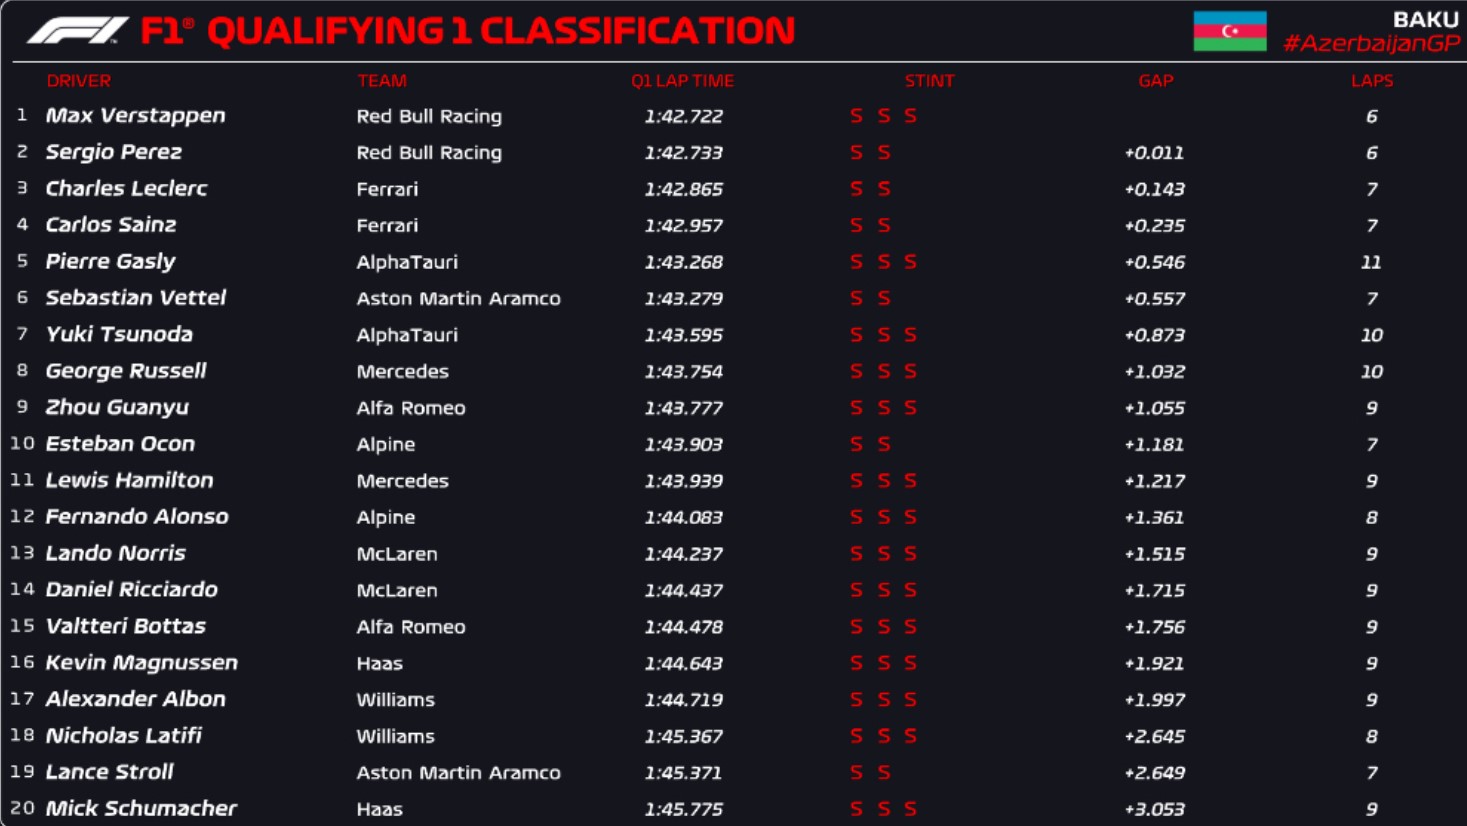Viewport: 1467px width, 826px height.
Task: Click the BAKU location label
Action: click(1426, 19)
